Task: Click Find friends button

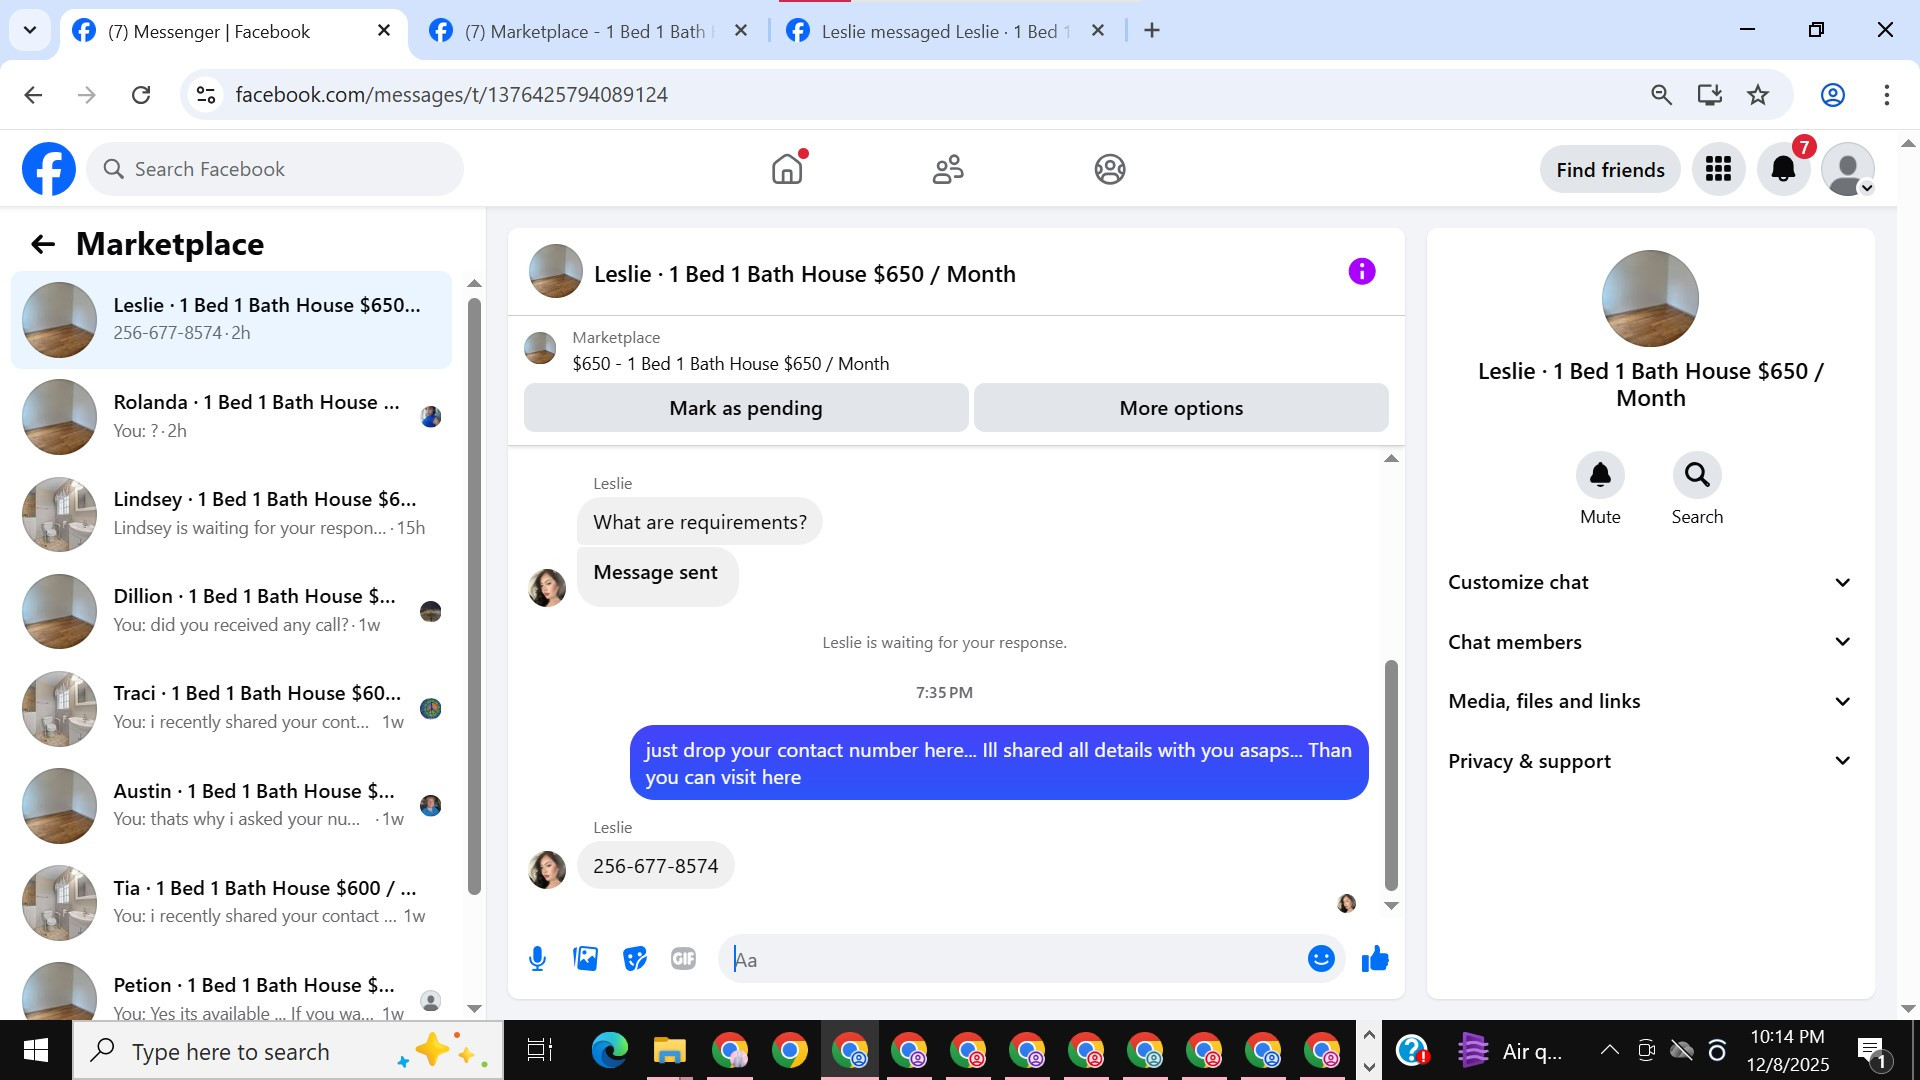Action: [x=1610, y=170]
